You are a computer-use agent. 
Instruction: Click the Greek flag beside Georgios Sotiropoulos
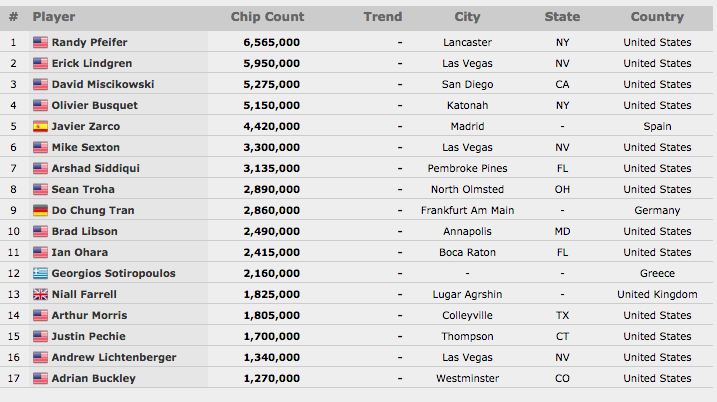[40, 273]
